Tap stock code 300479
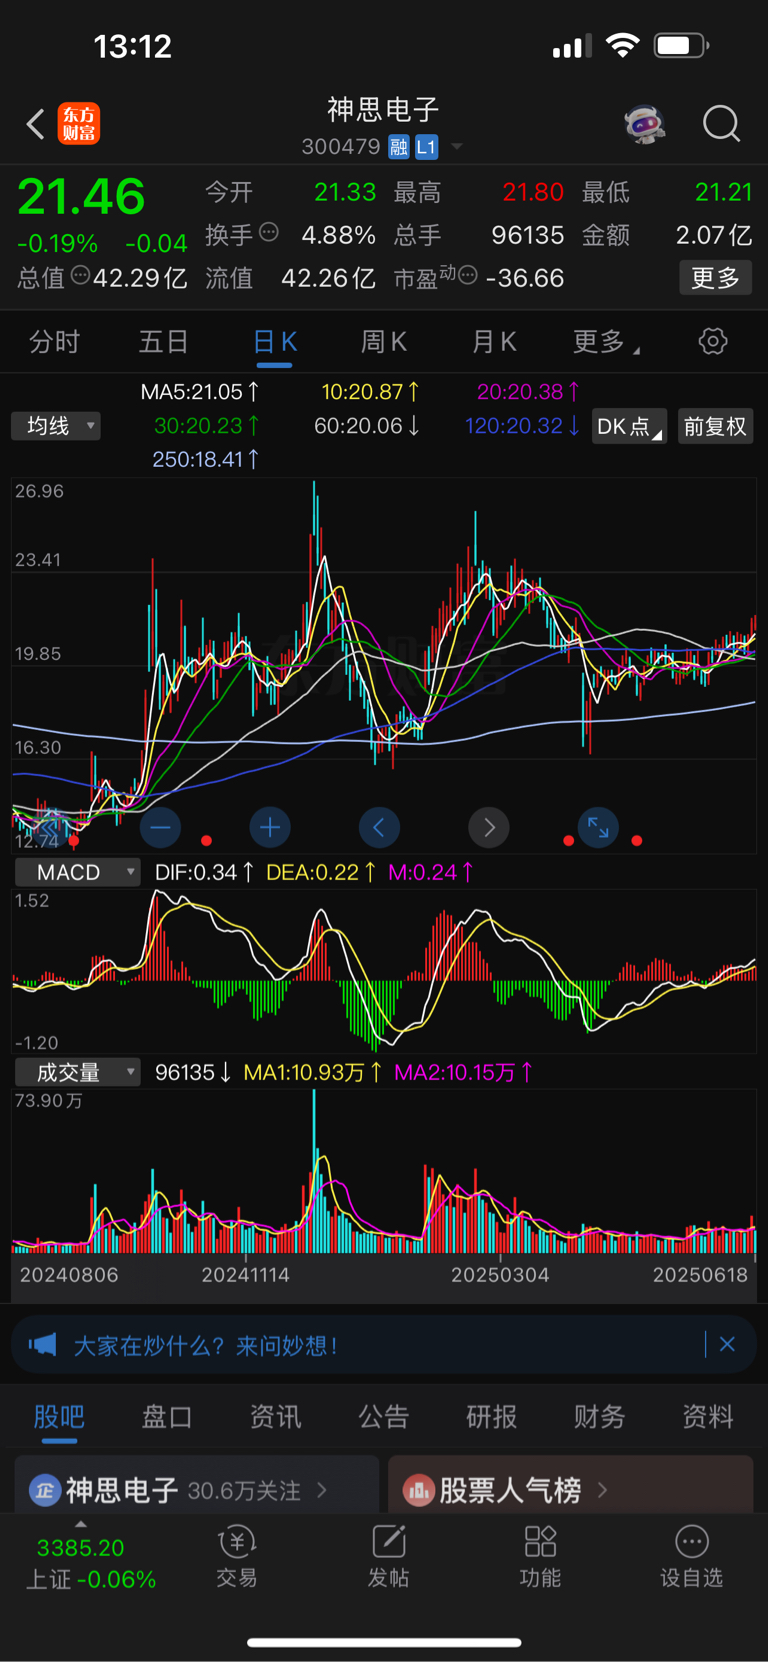Viewport: 768px width, 1662px height. [x=341, y=147]
